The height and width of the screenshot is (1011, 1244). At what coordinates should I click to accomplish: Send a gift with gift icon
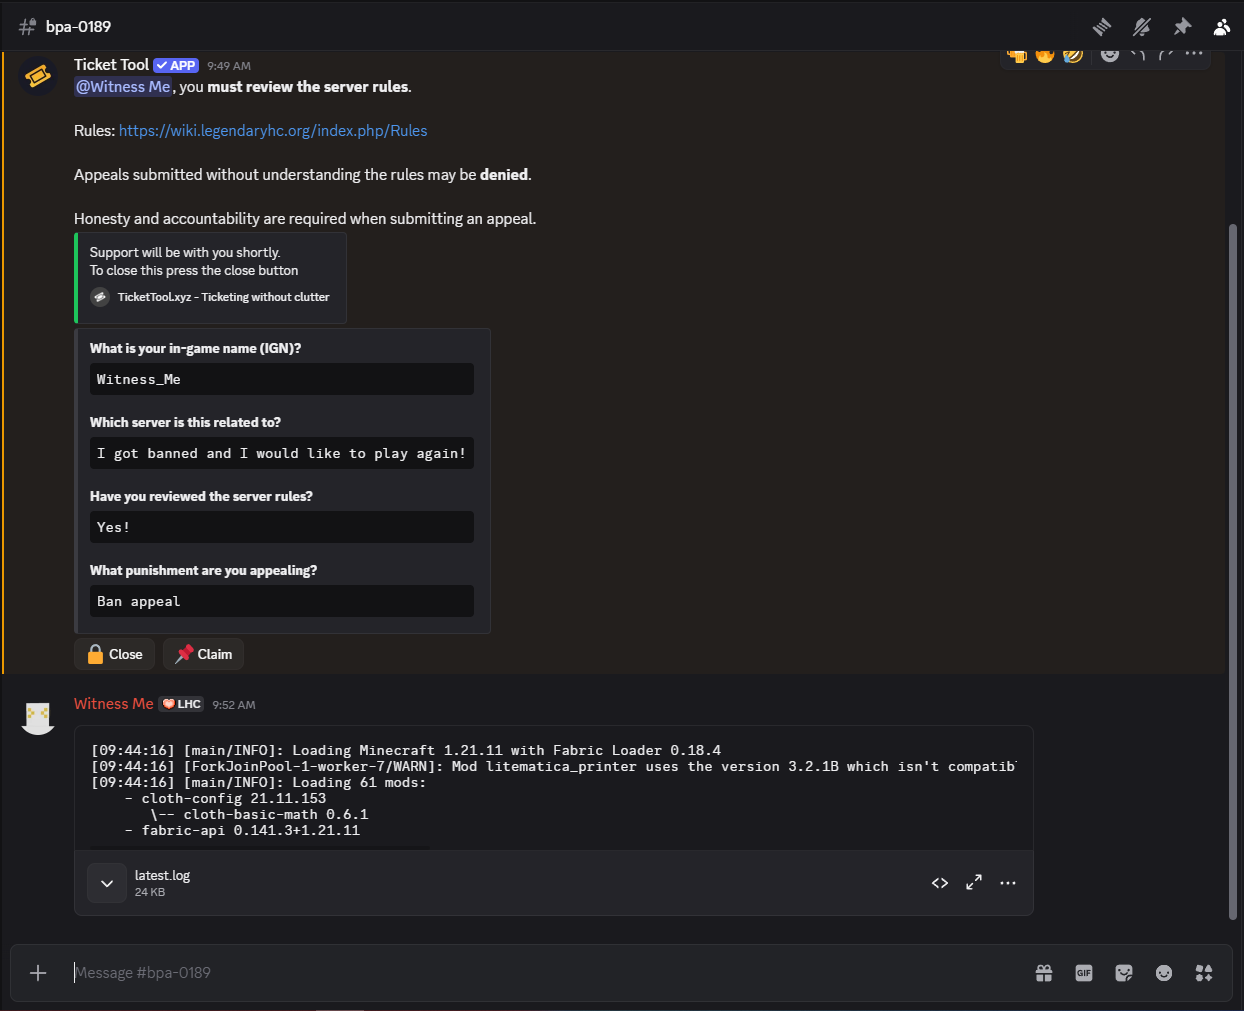point(1044,973)
